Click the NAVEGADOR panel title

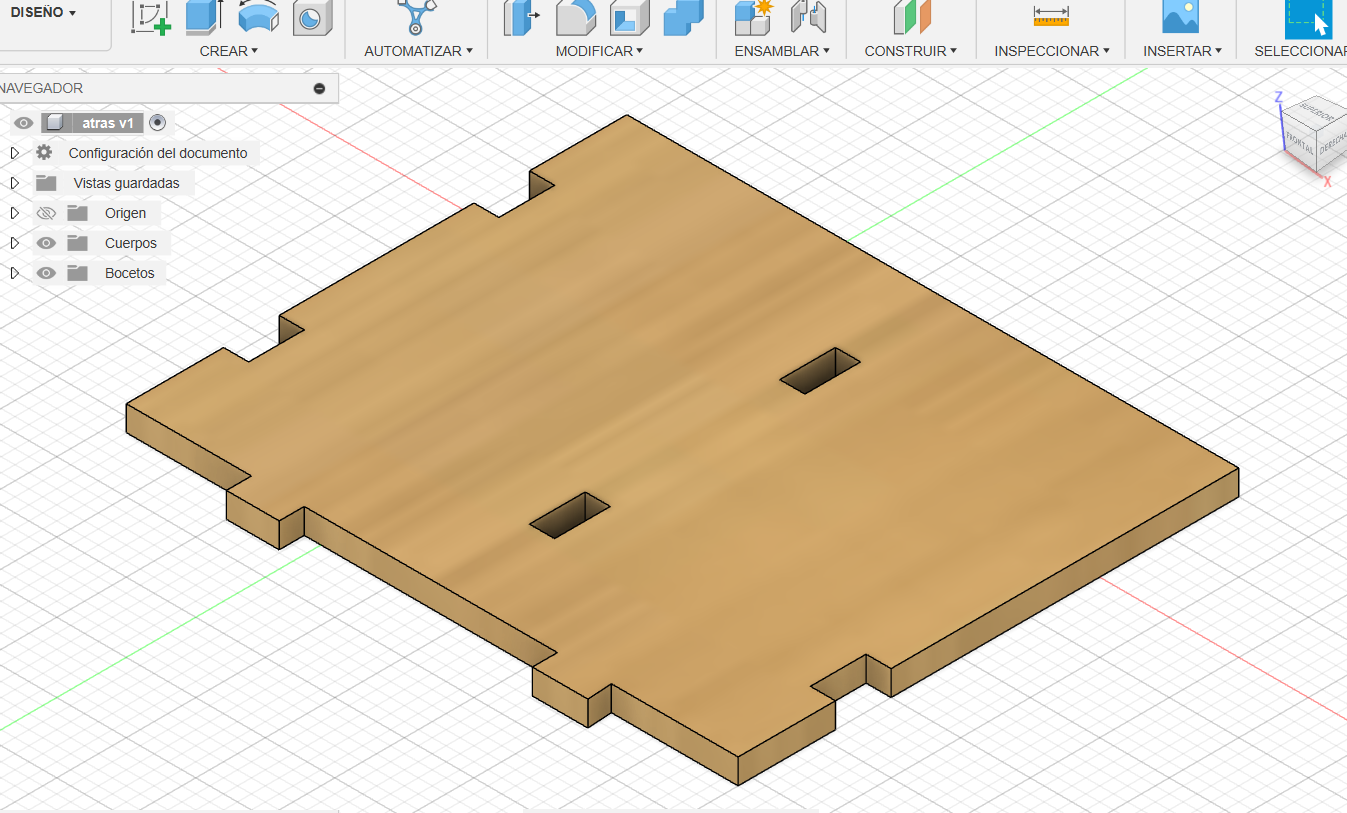(42, 88)
